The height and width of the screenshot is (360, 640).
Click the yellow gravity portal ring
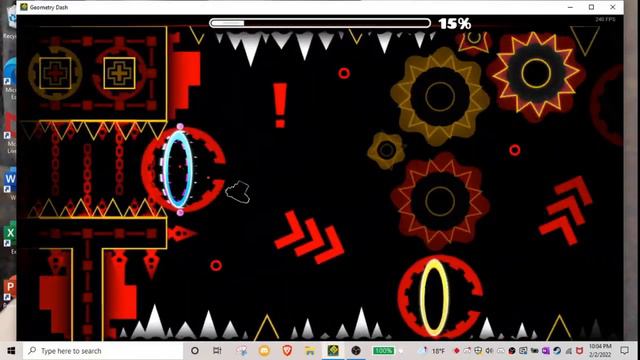click(434, 297)
